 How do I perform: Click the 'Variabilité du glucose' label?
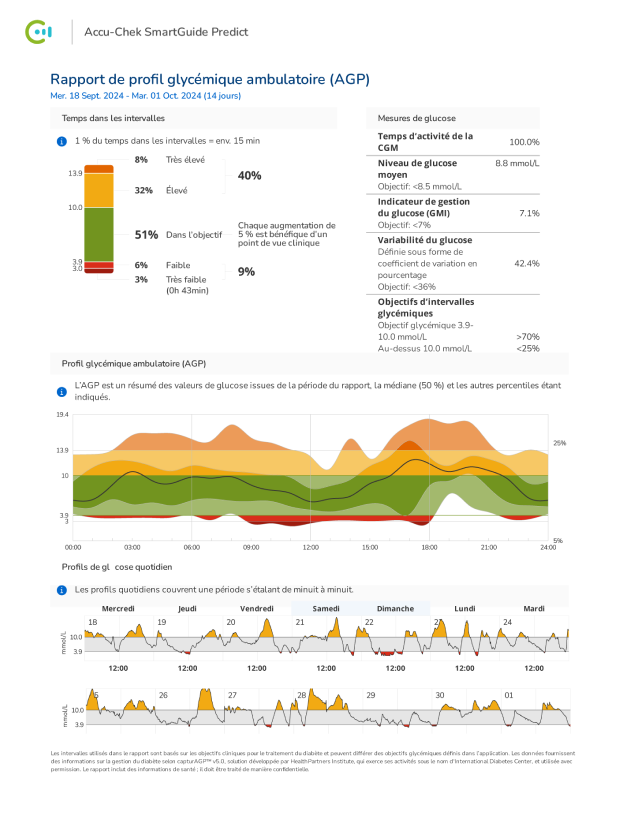[424, 240]
